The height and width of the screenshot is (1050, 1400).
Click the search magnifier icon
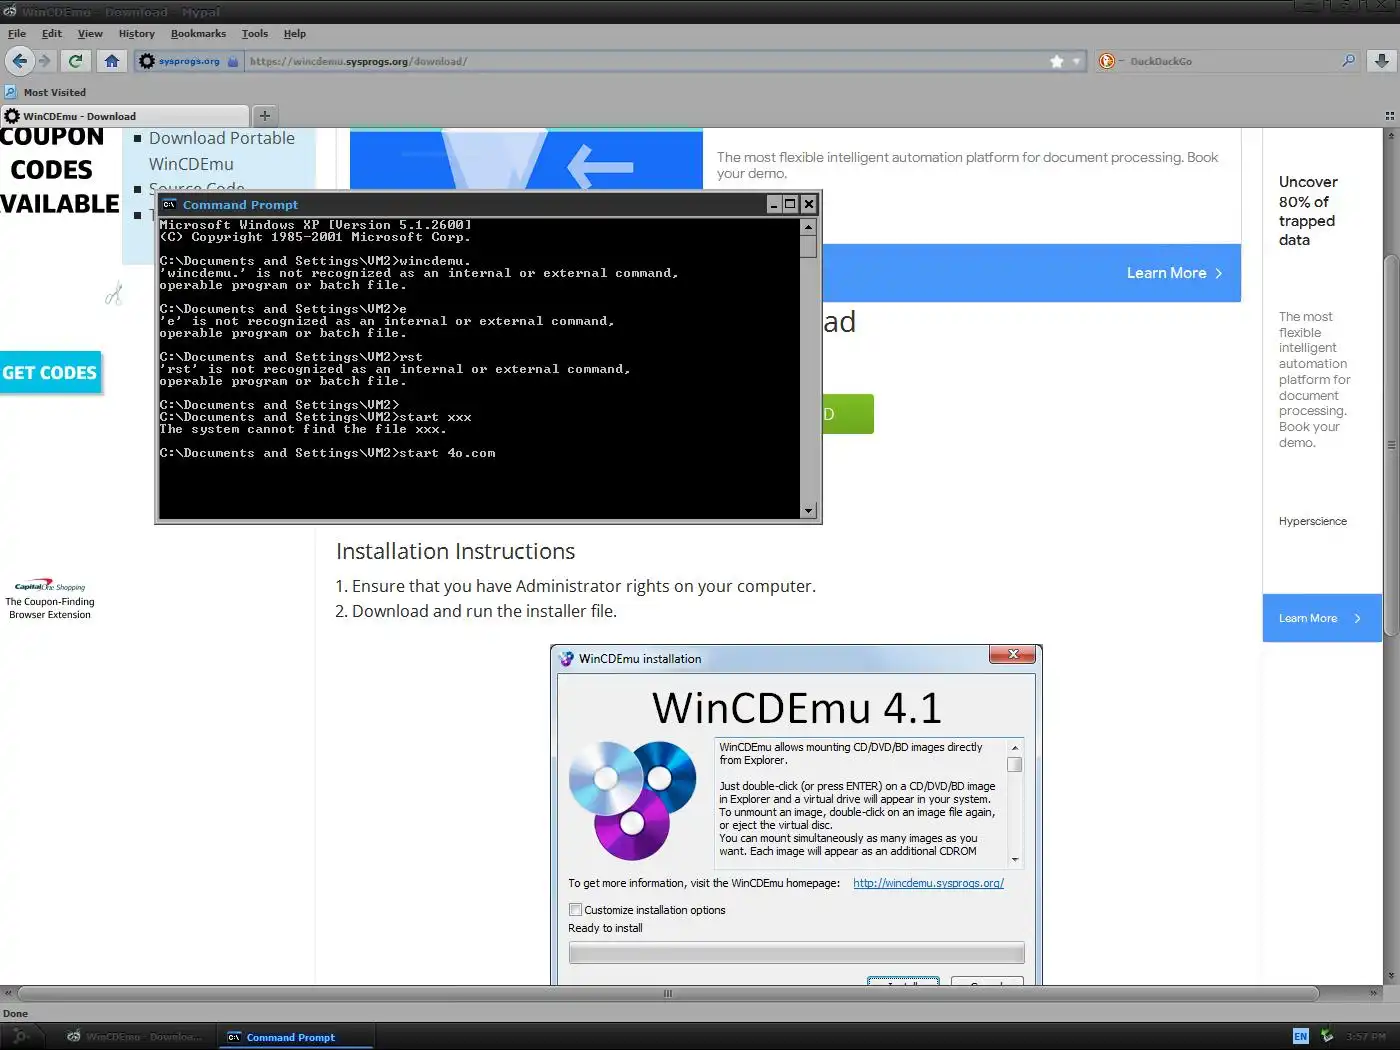pyautogui.click(x=1348, y=61)
